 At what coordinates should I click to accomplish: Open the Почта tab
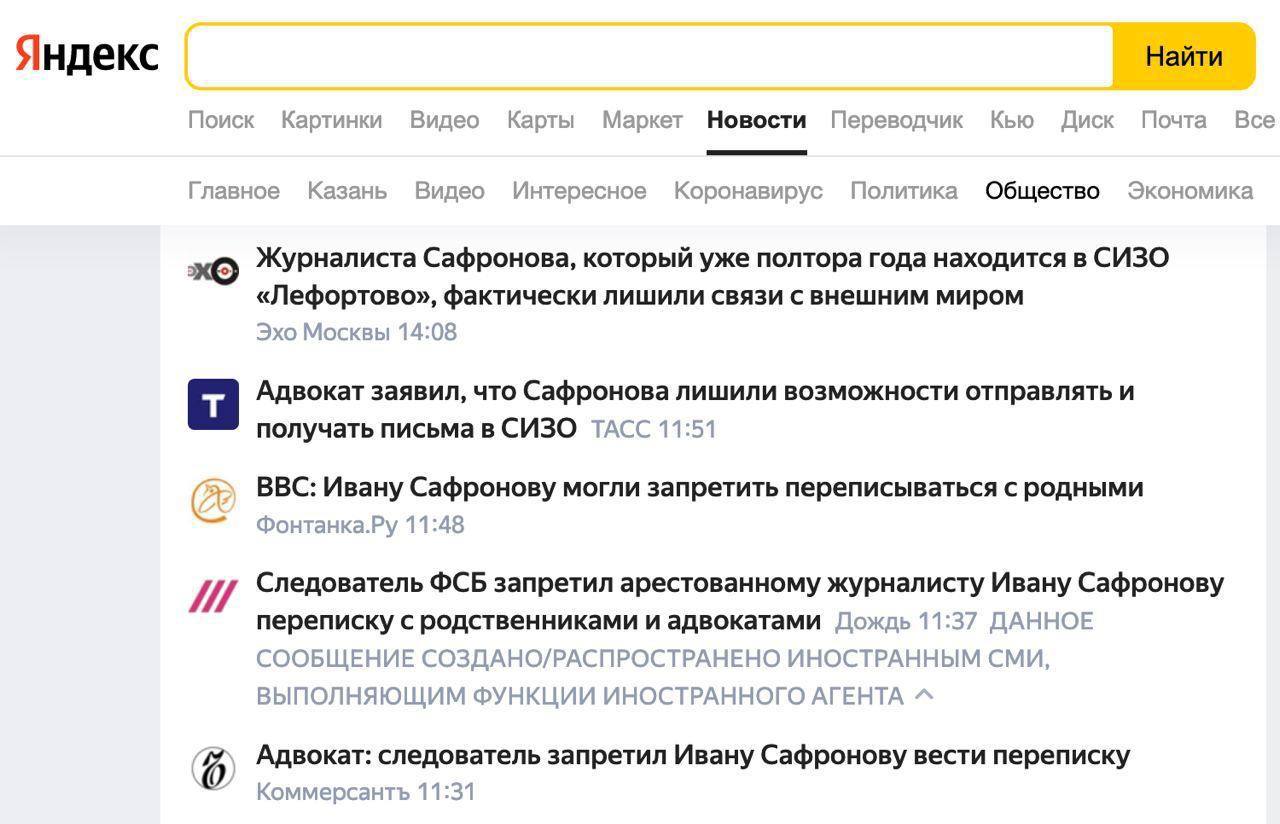coord(1173,120)
